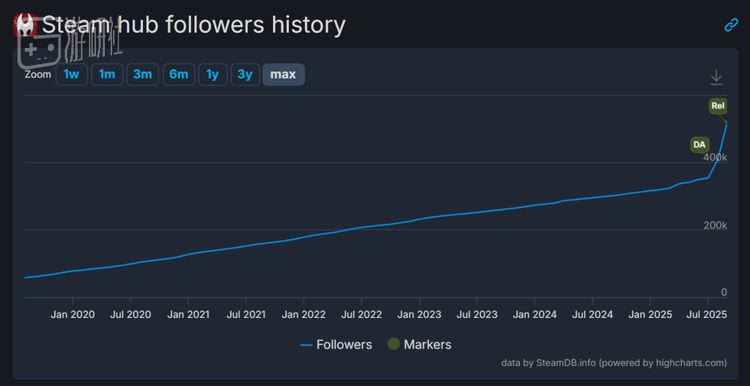Toggle the Followers series in legend

pyautogui.click(x=336, y=344)
